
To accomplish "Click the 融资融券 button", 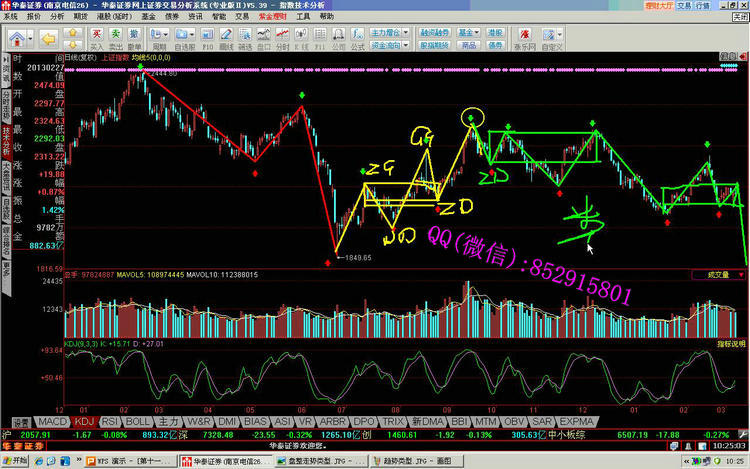I will click(432, 32).
